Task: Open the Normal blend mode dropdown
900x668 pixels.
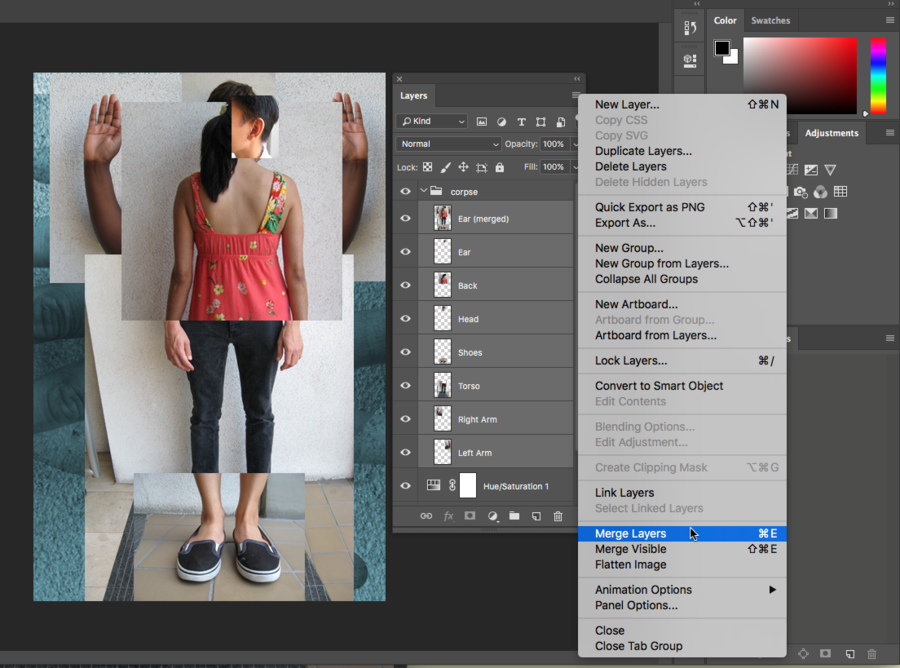Action: click(x=447, y=144)
